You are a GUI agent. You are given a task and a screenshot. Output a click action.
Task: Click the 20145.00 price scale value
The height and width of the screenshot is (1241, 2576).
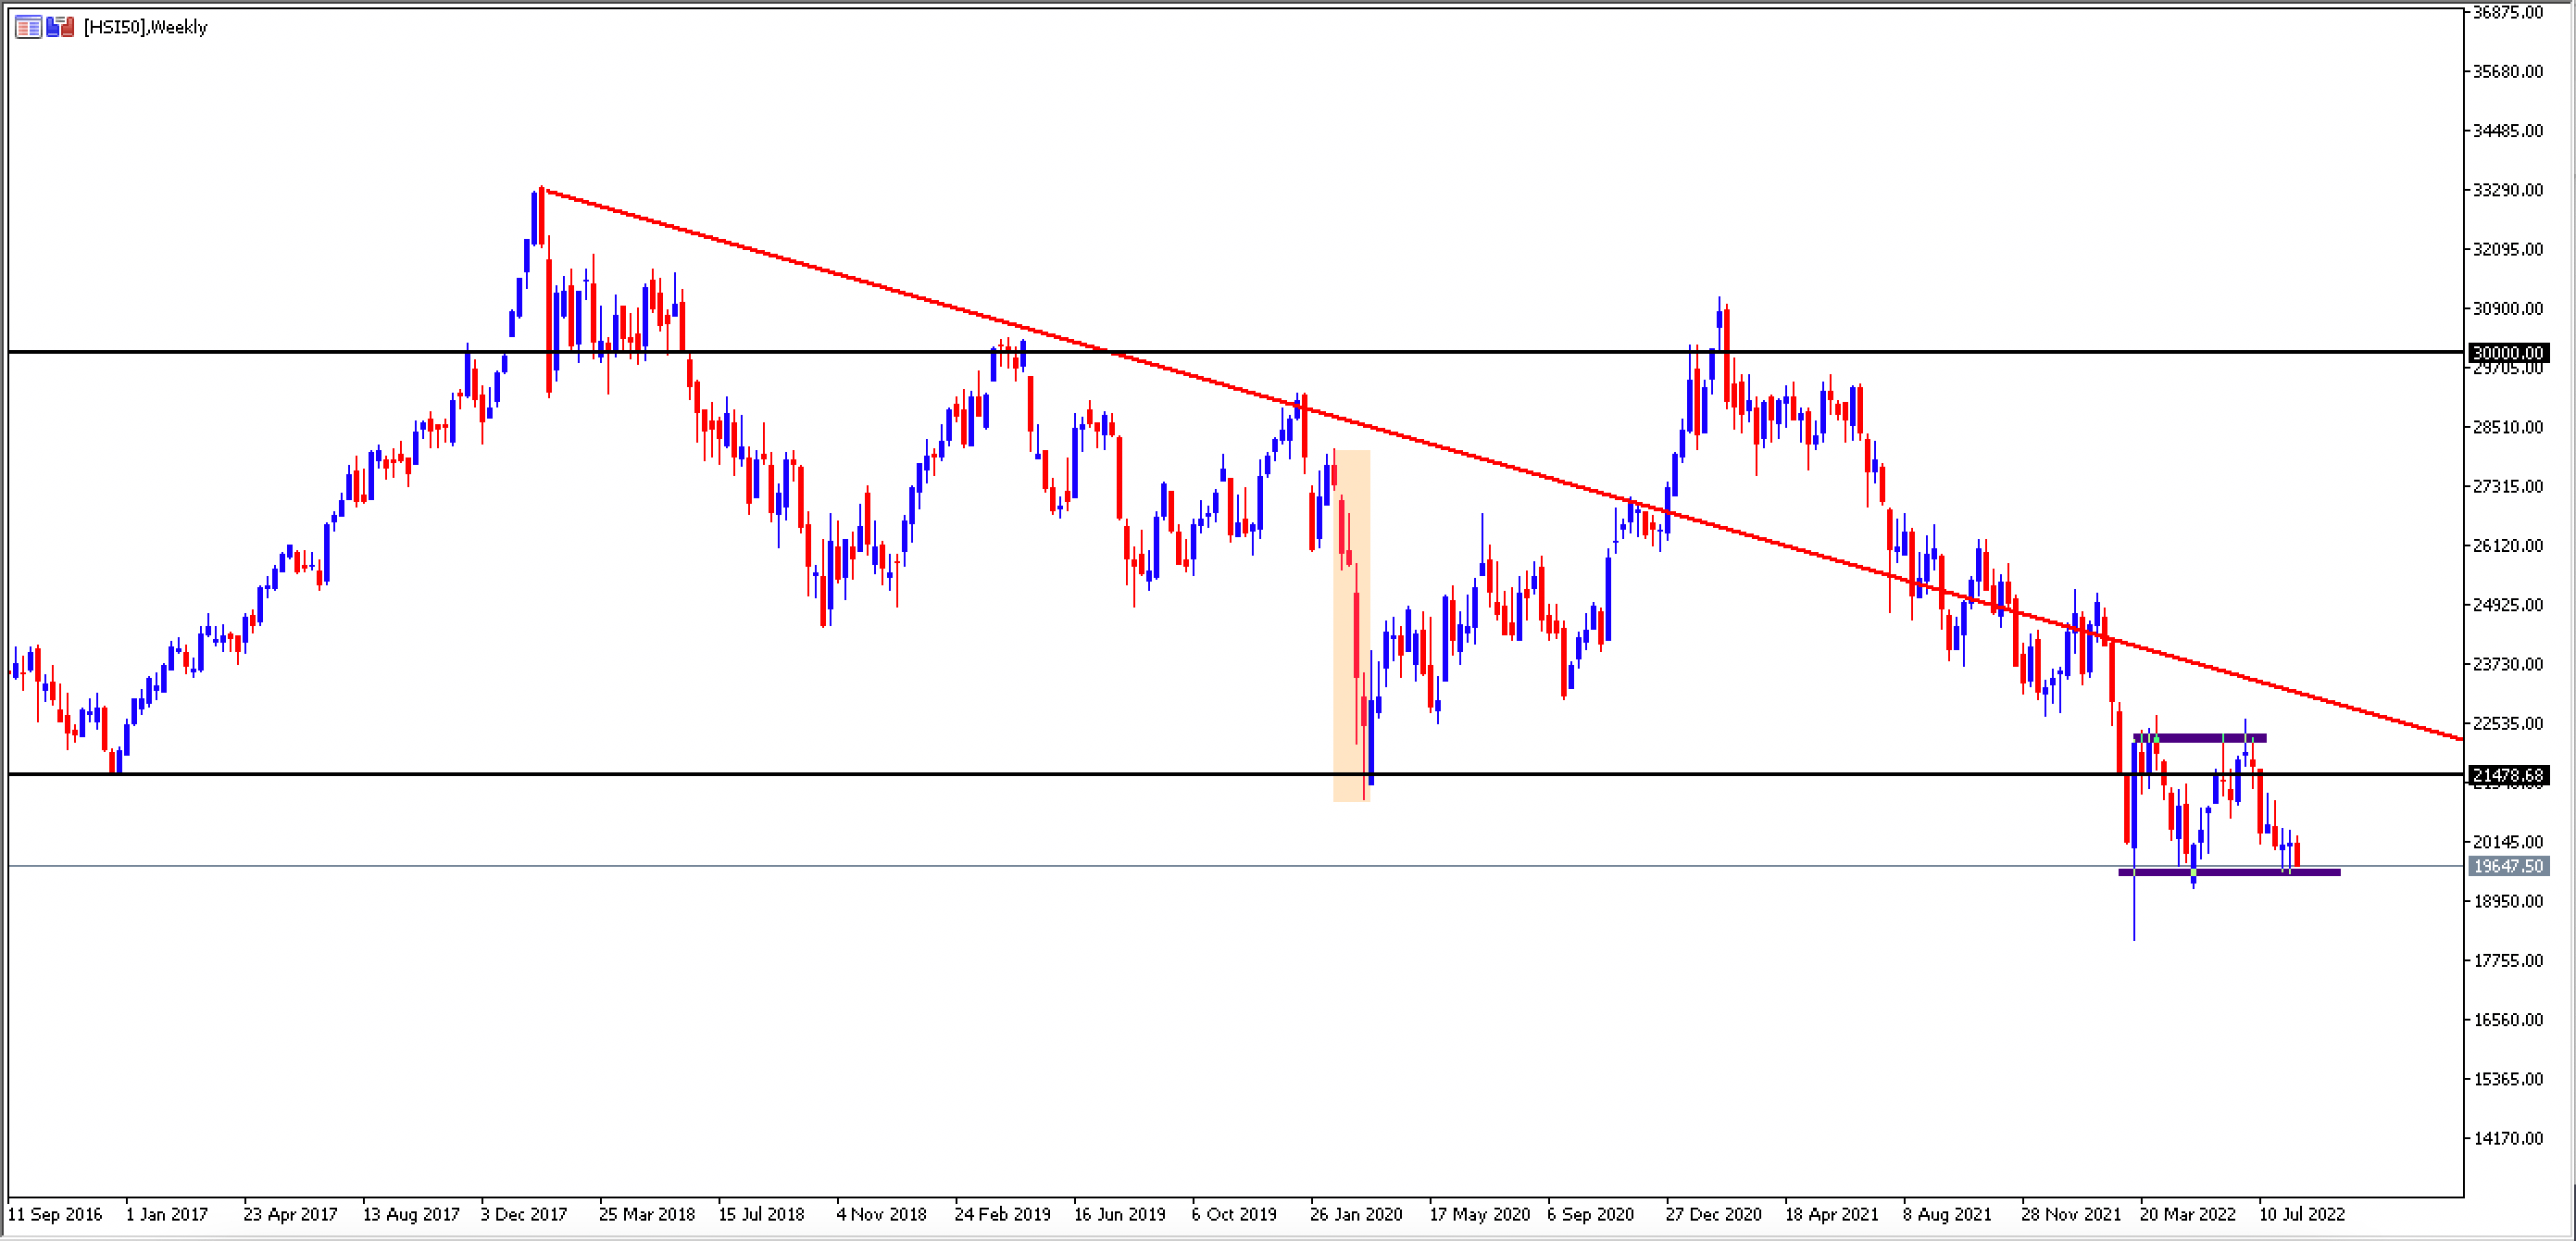pos(2507,842)
